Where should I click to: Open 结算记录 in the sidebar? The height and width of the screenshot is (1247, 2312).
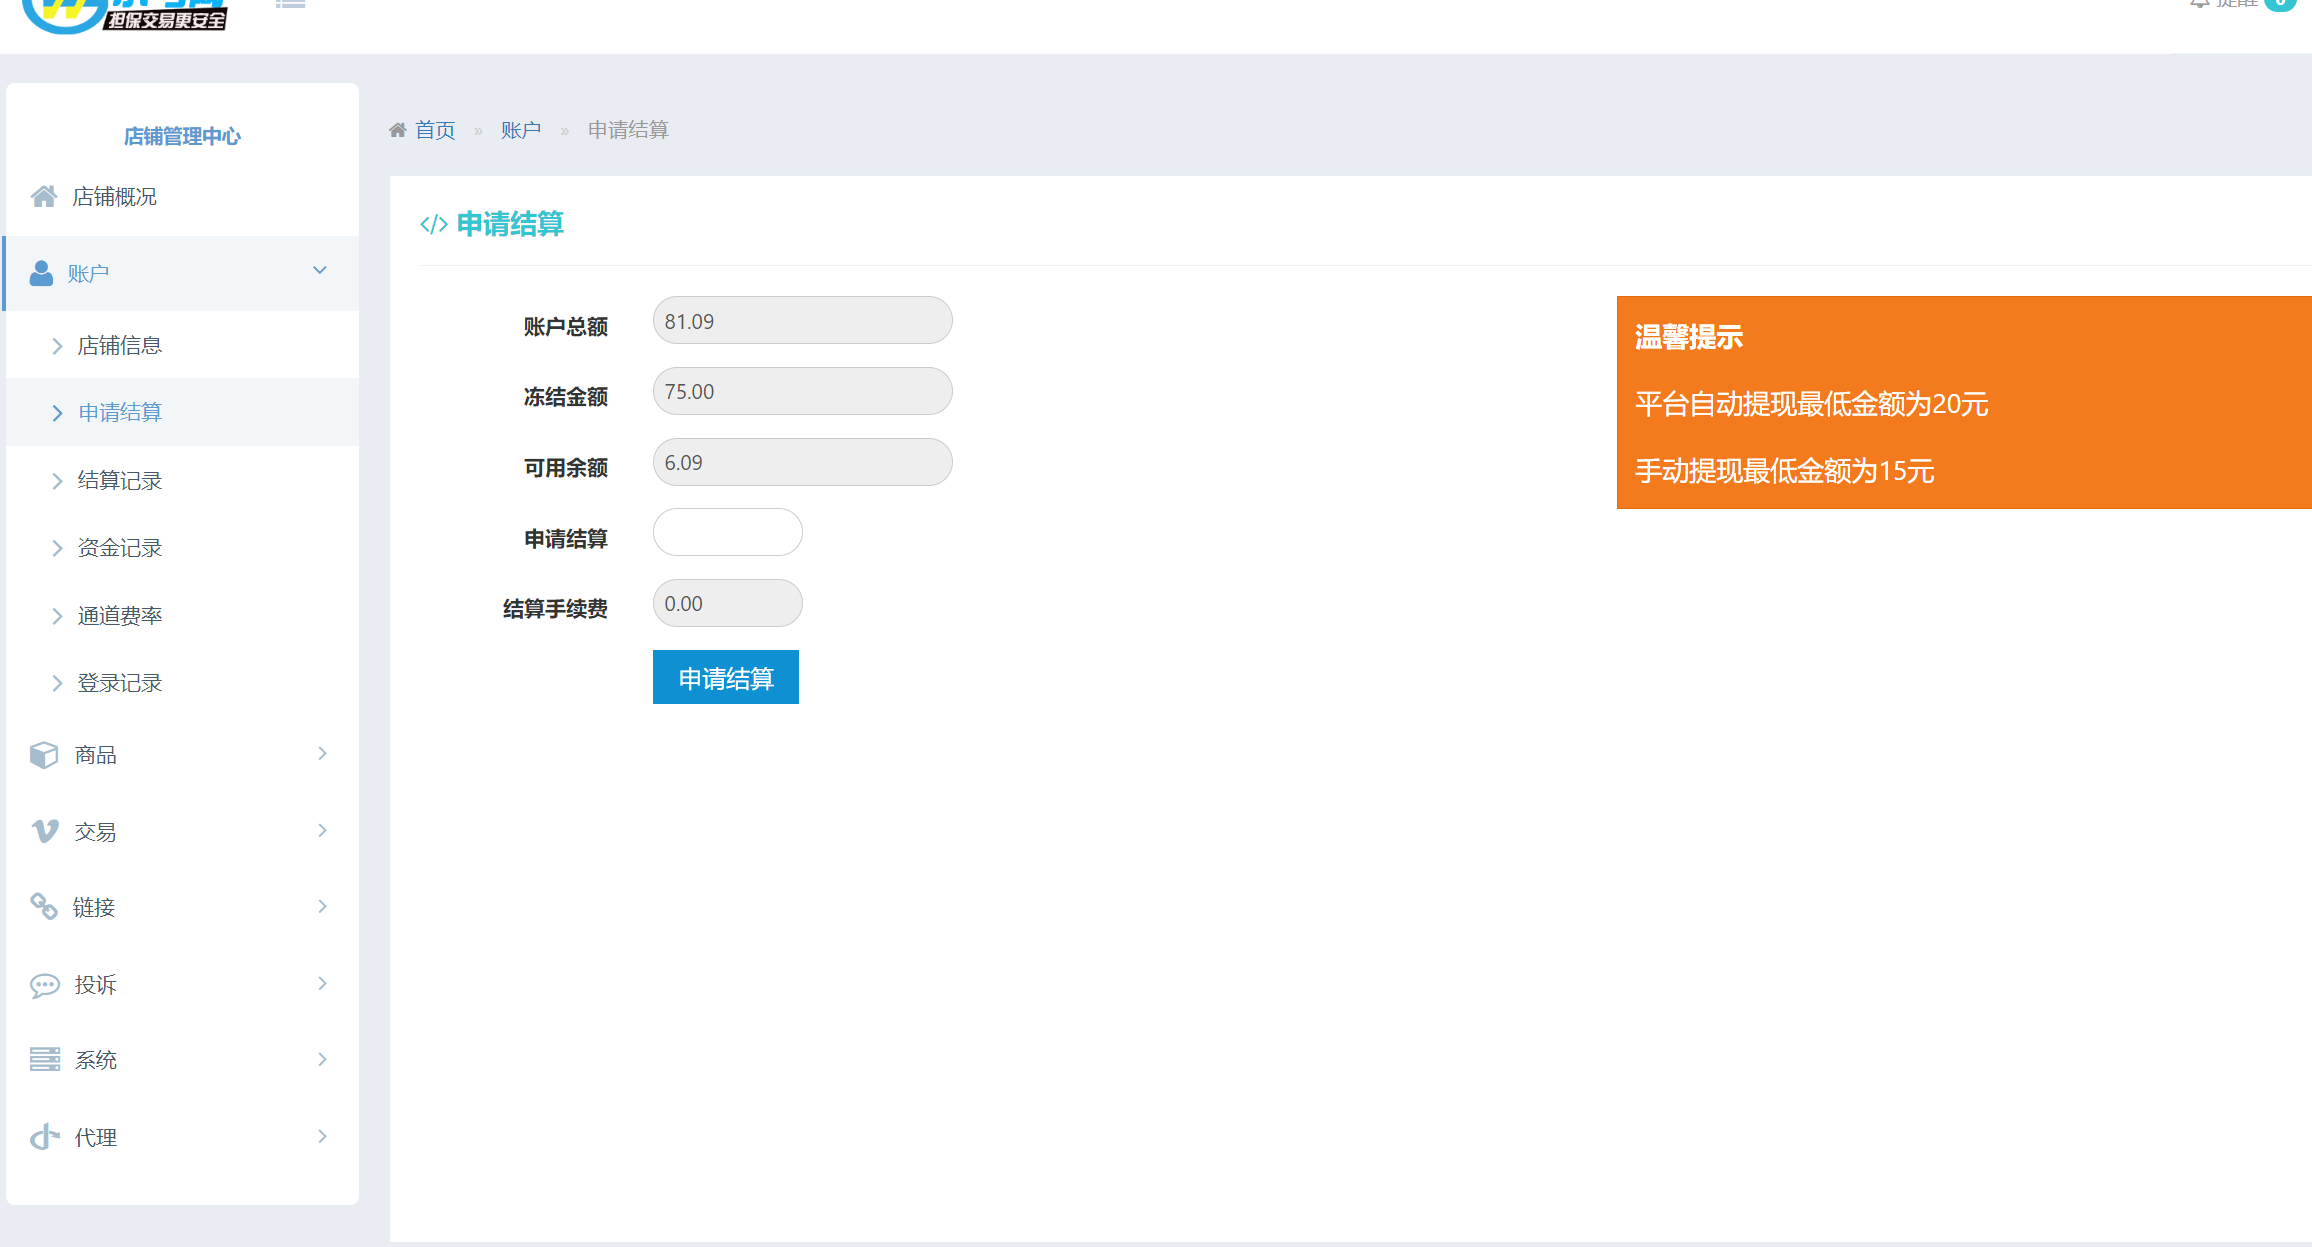coord(120,481)
